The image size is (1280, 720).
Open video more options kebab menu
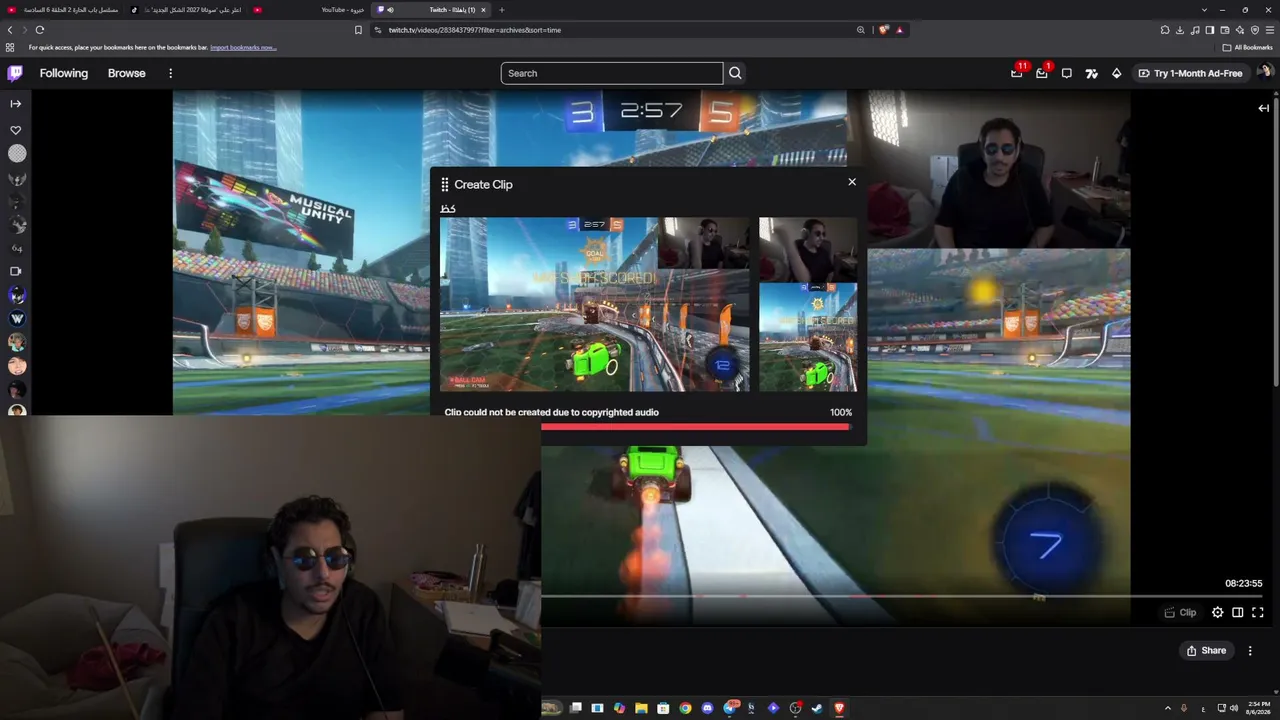coord(1250,651)
